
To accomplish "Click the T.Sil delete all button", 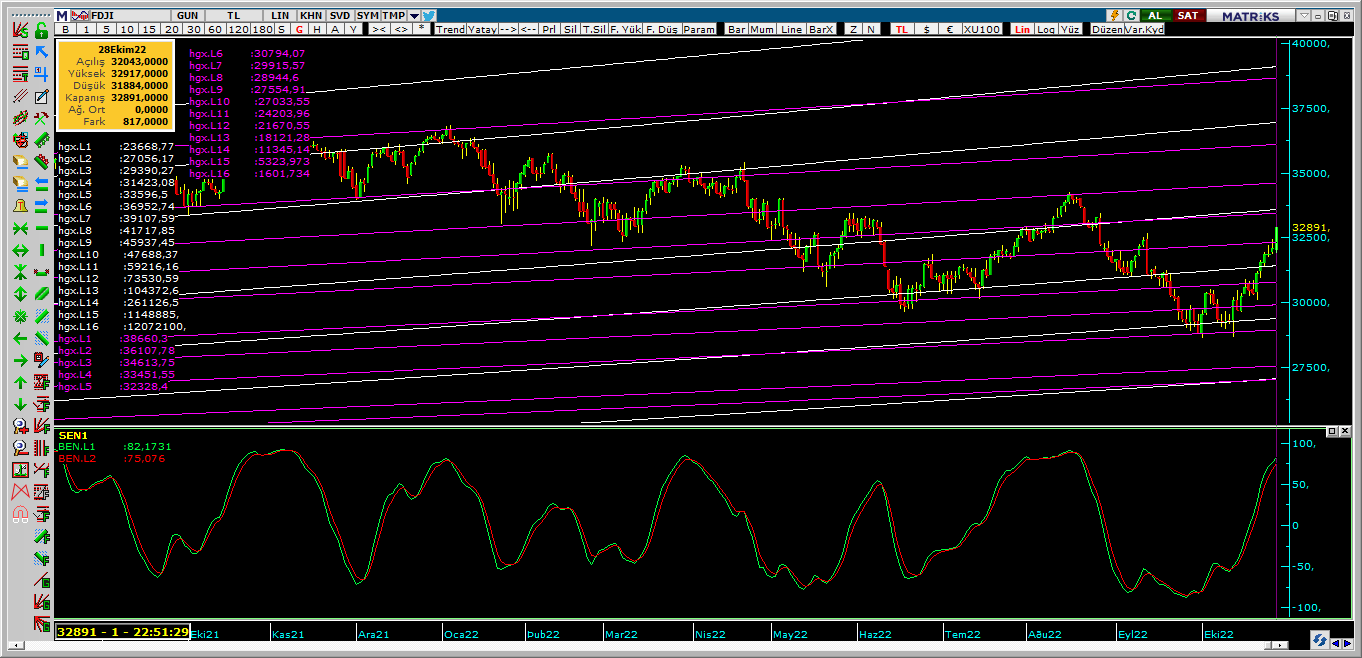I will pyautogui.click(x=594, y=29).
